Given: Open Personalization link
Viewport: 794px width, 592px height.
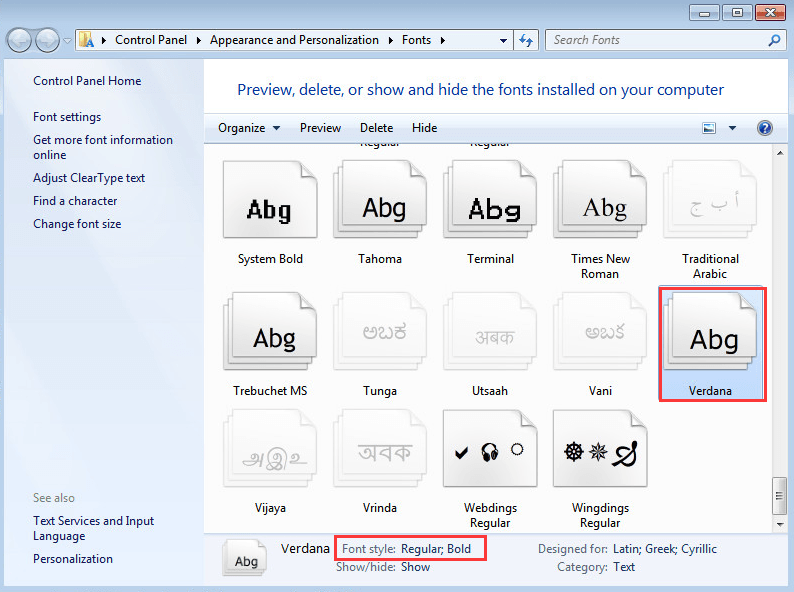Looking at the screenshot, I should click(73, 559).
